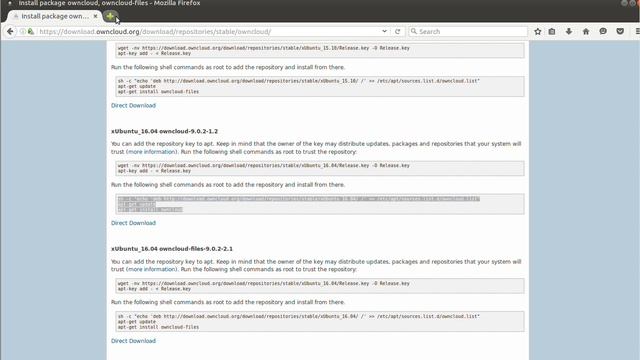
Task: Open a new tab with the plus button
Action: click(110, 16)
